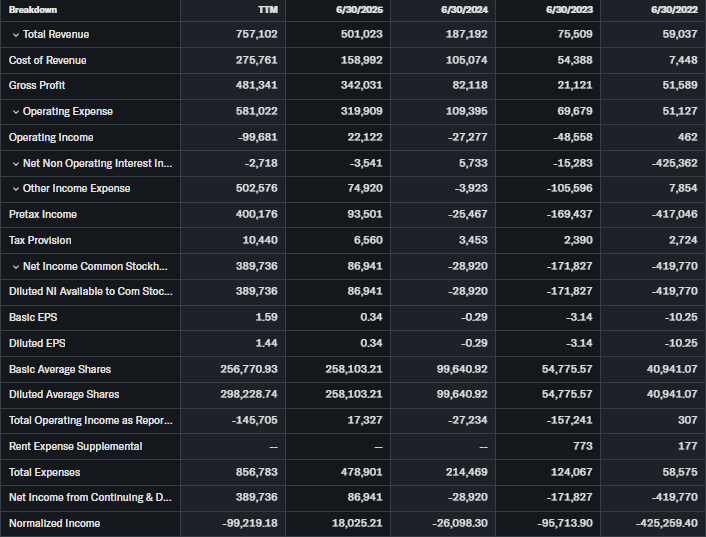Click the Tax Provision row label
Image resolution: width=706 pixels, height=537 pixels.
(40, 240)
